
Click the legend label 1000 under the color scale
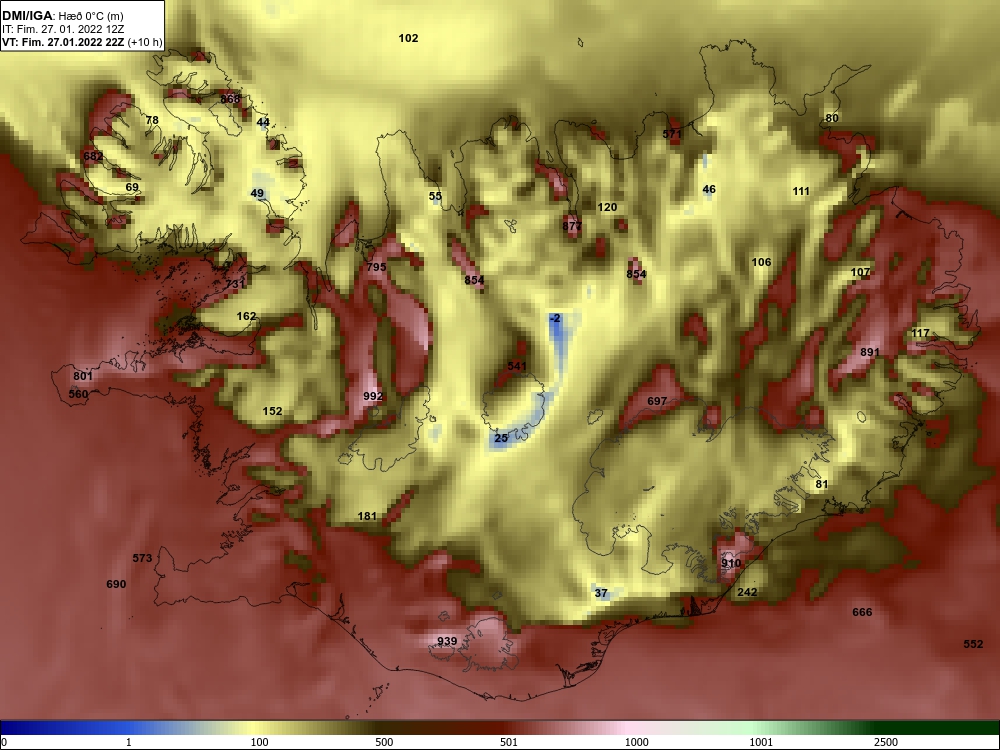coord(636,742)
